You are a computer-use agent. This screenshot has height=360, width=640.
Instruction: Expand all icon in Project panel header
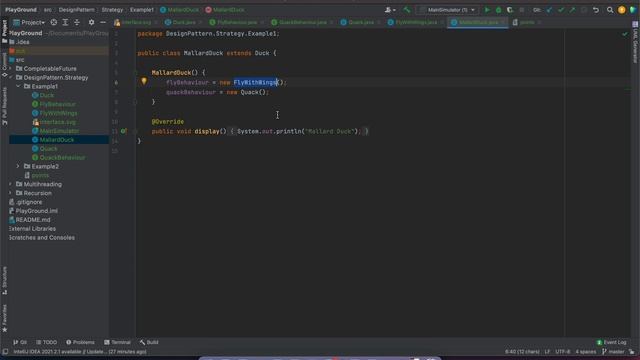65,22
